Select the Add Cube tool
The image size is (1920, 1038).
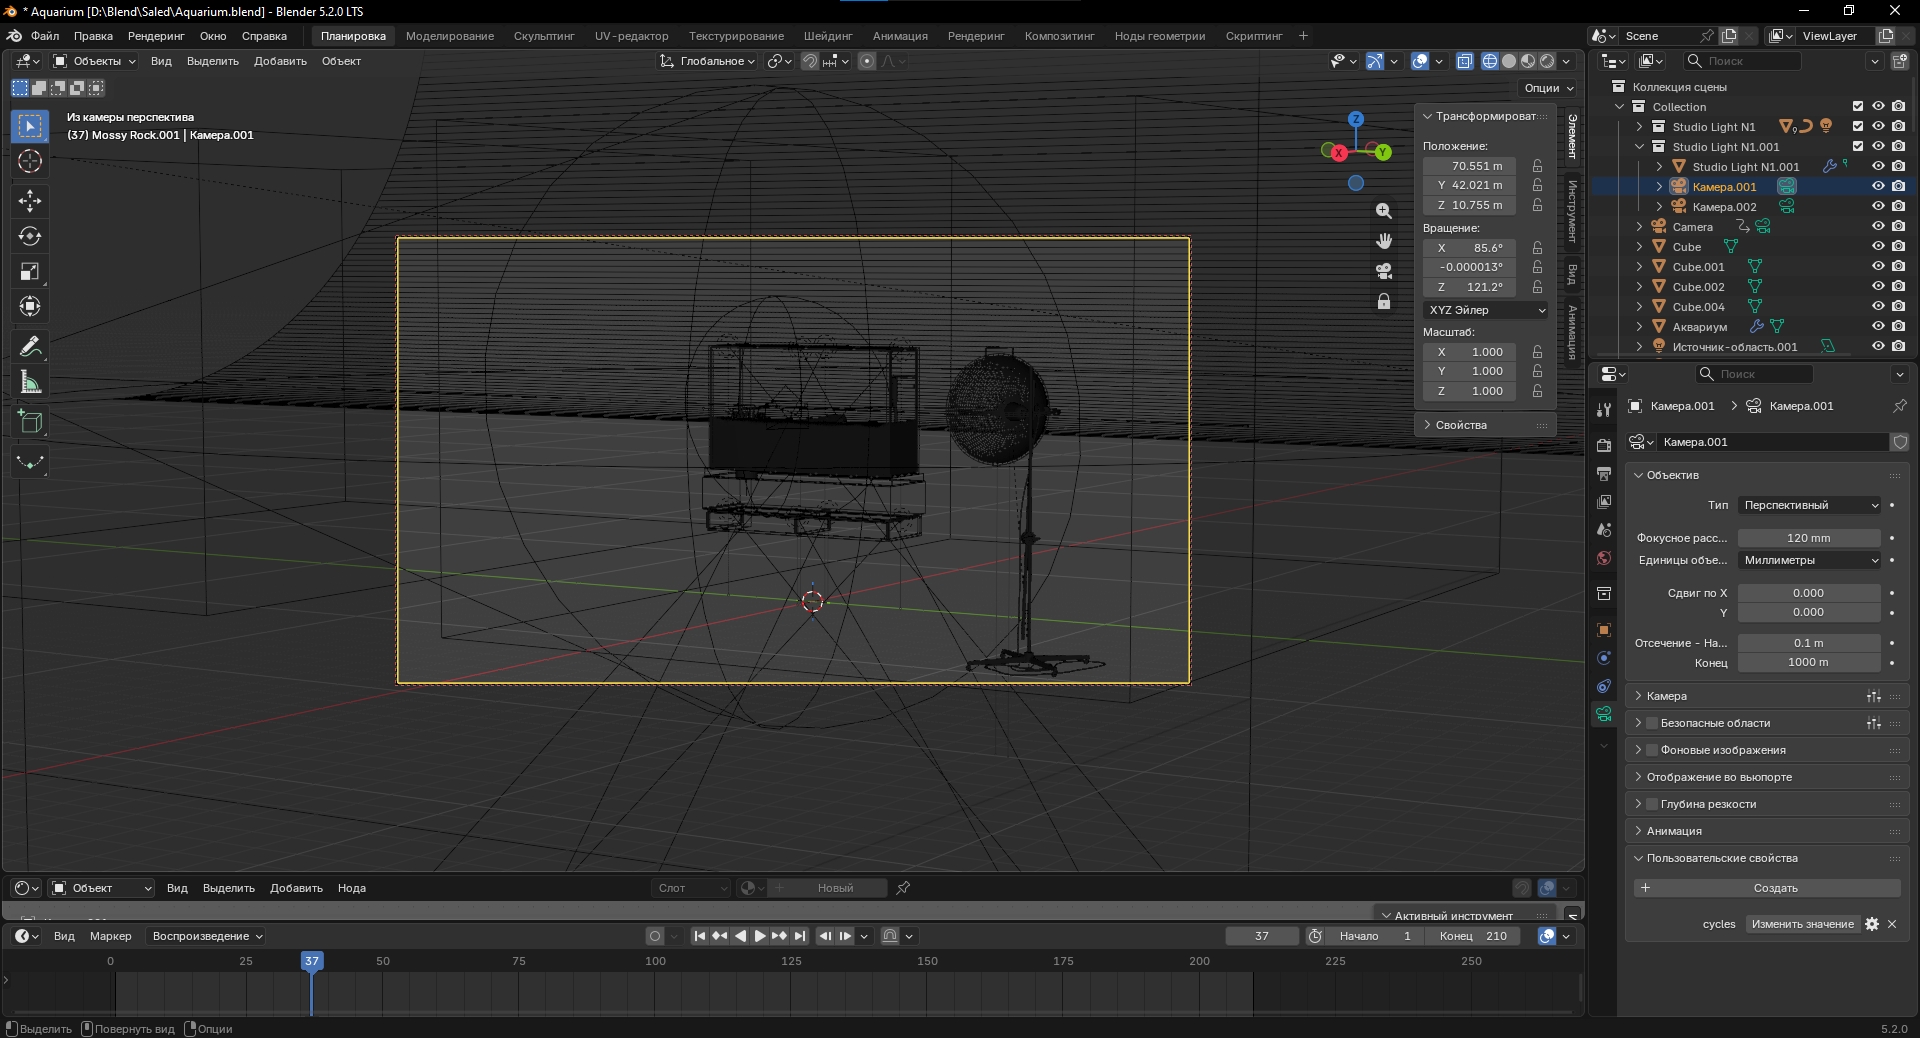pyautogui.click(x=30, y=422)
